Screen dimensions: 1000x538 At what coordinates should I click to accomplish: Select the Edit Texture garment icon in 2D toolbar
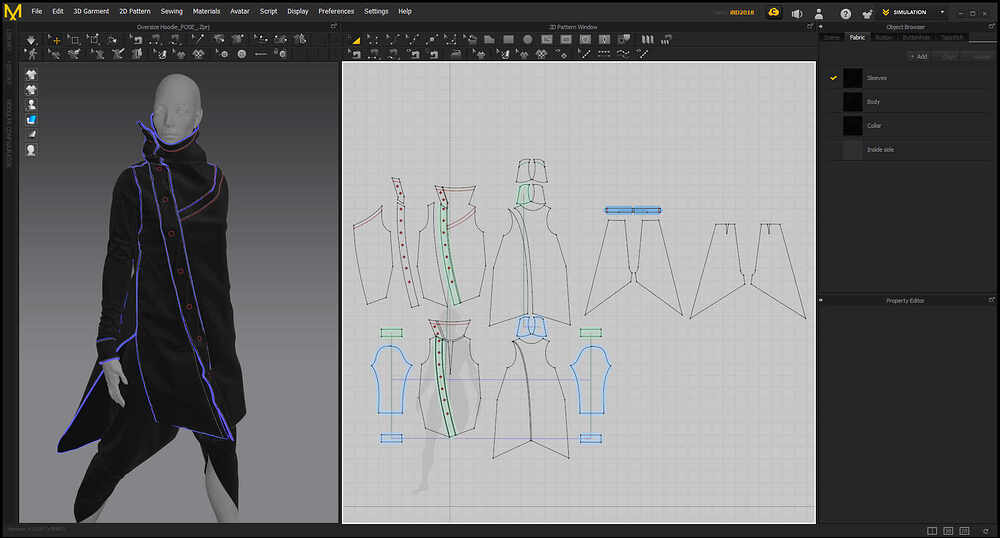coord(481,55)
